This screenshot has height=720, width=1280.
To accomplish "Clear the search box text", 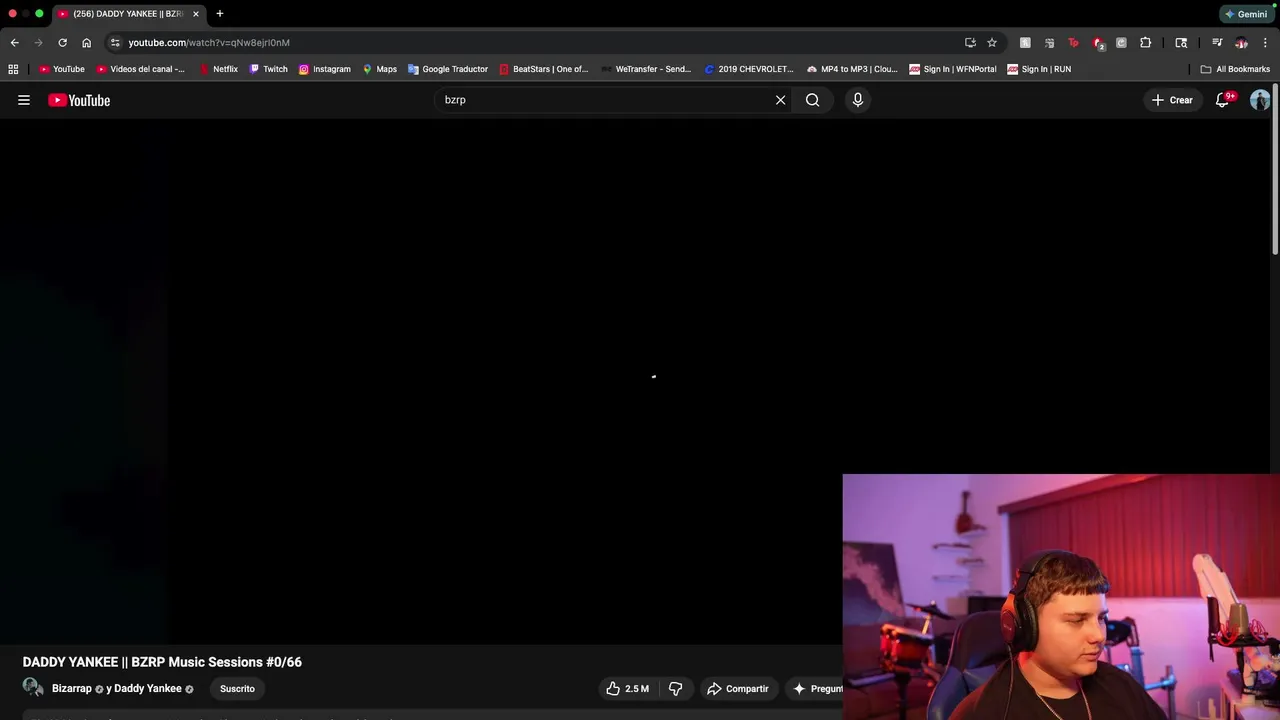I will [x=781, y=100].
